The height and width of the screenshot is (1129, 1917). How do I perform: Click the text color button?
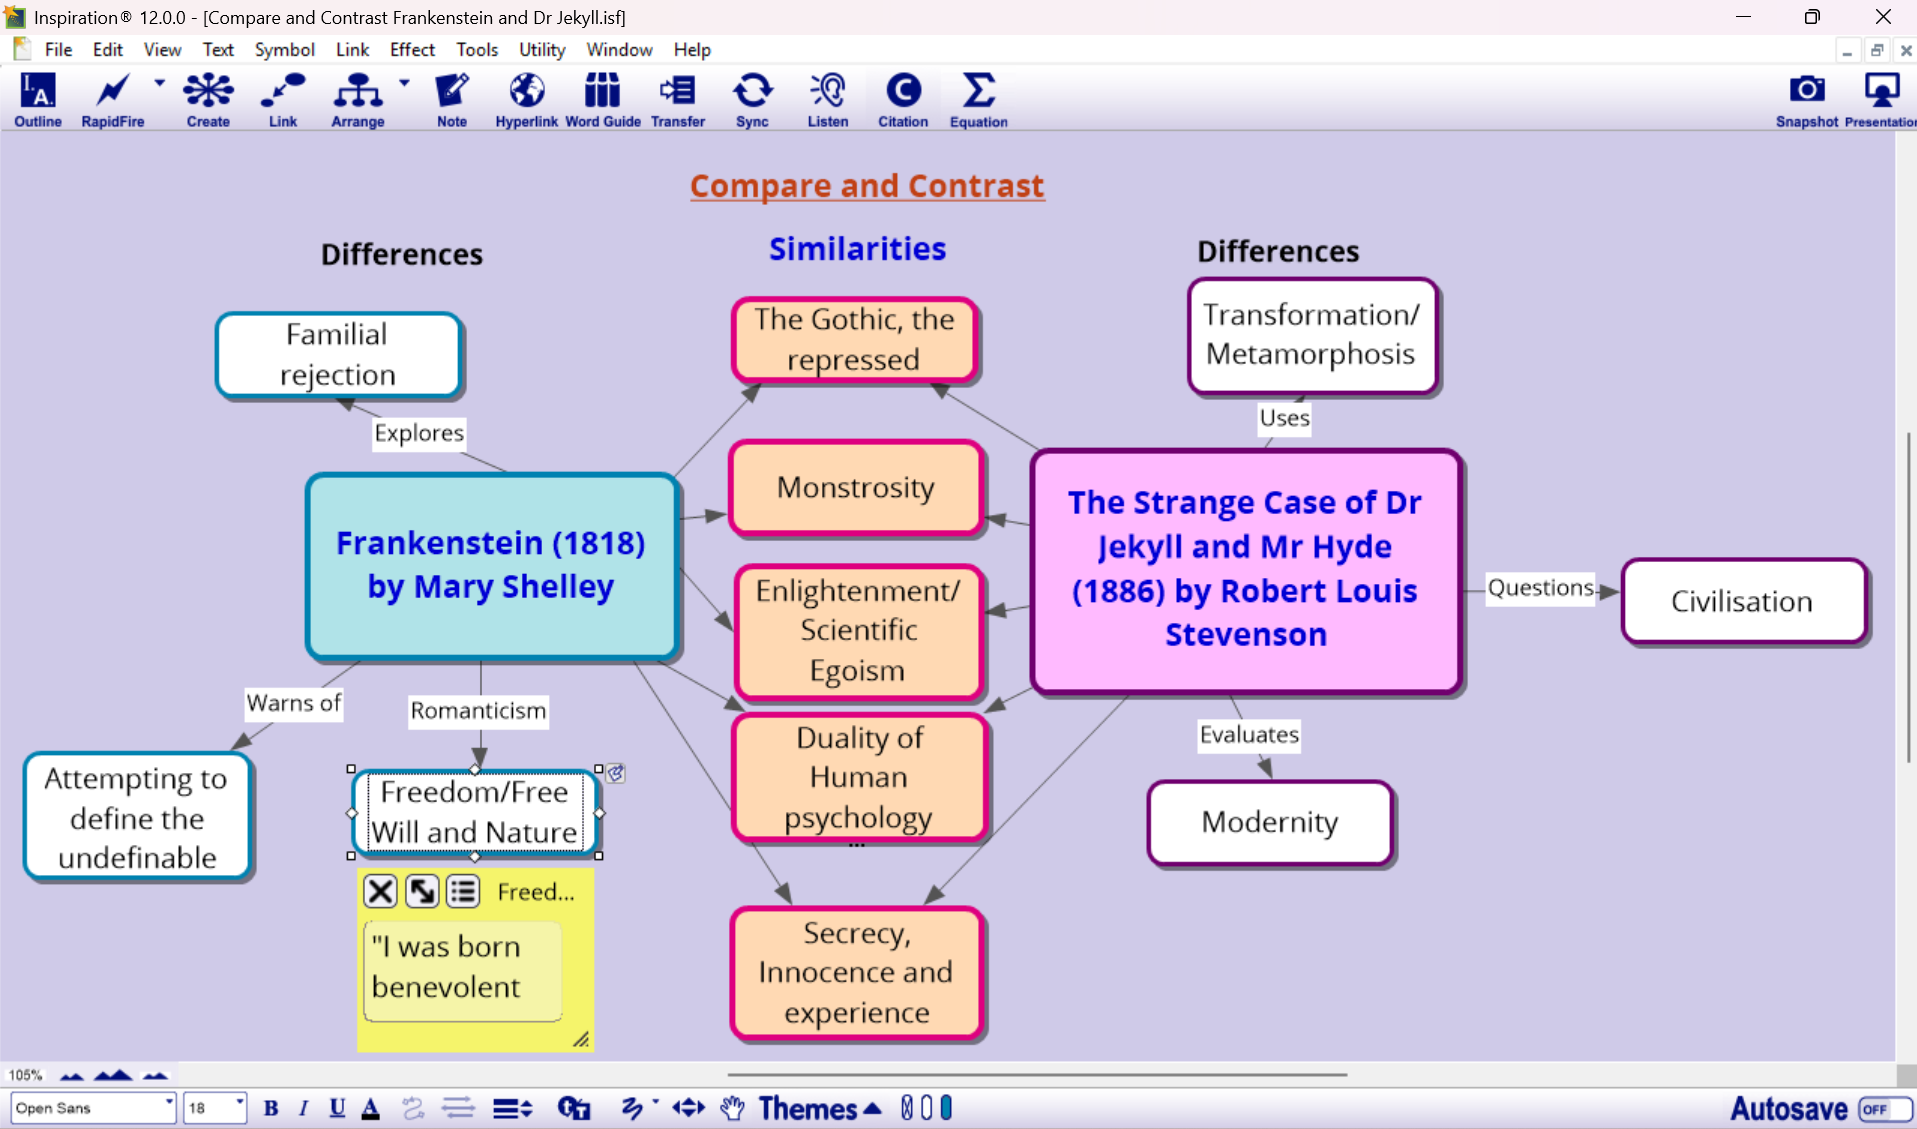click(371, 1108)
